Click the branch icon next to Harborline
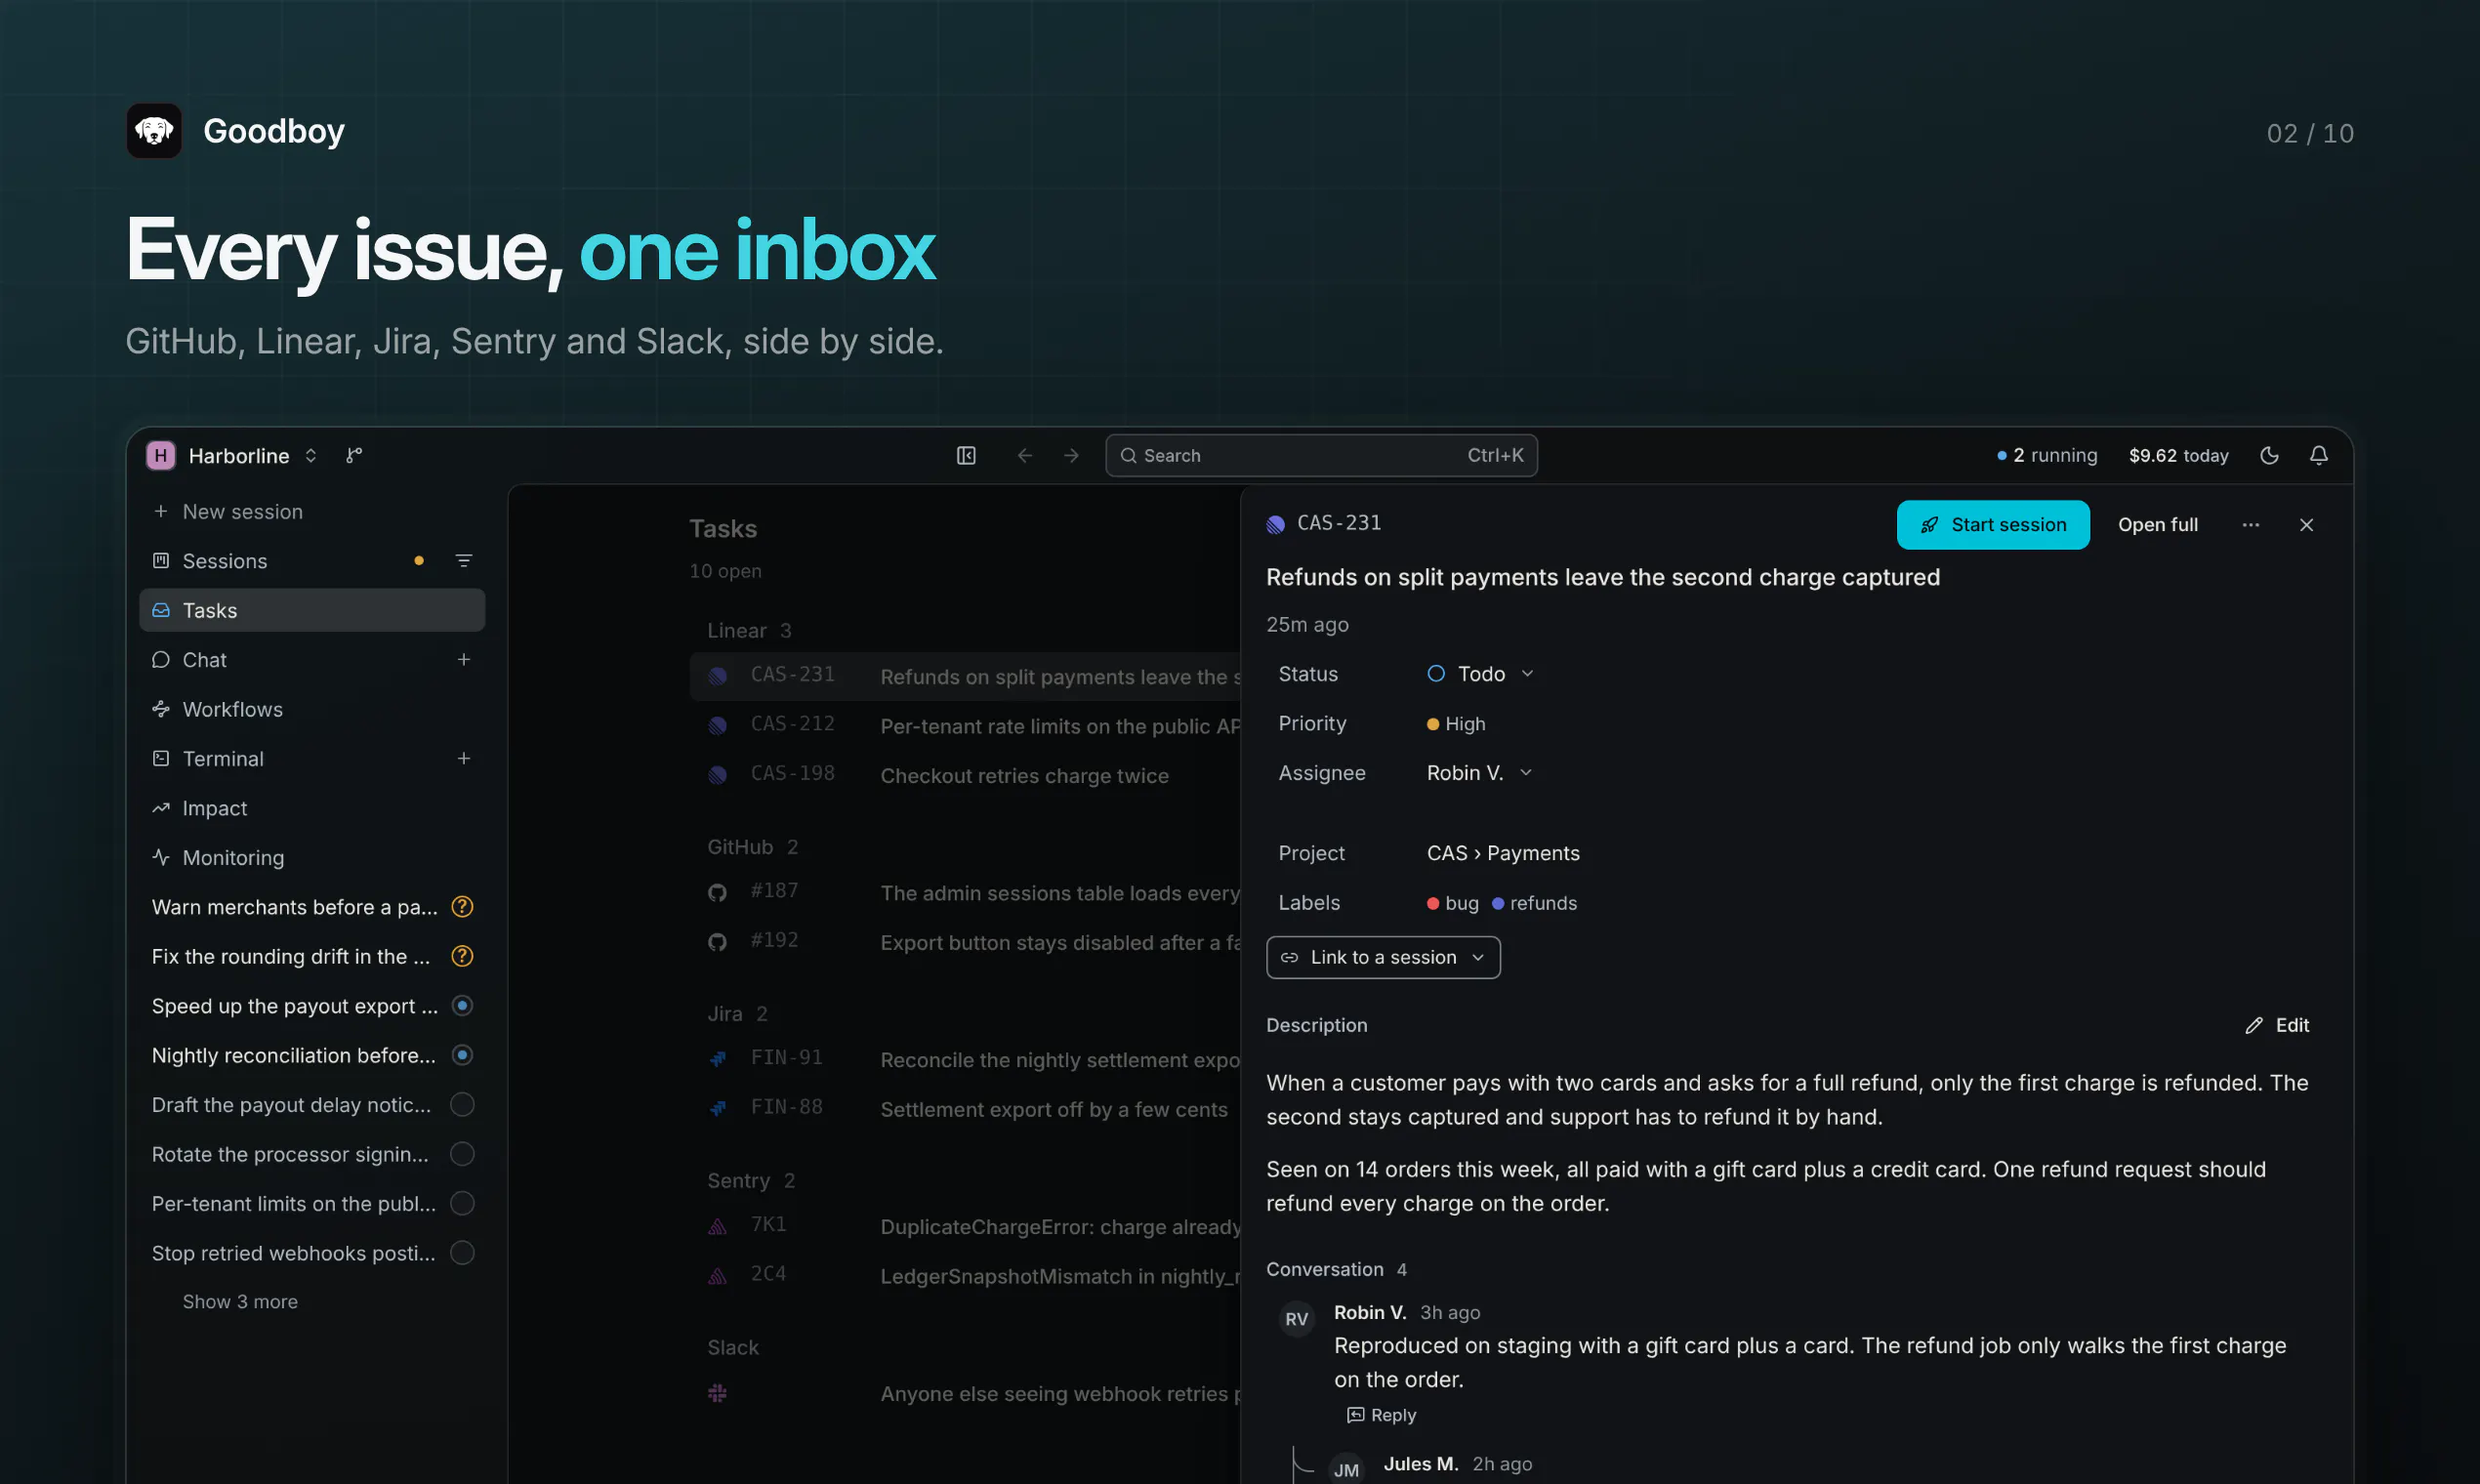This screenshot has width=2480, height=1484. (354, 455)
